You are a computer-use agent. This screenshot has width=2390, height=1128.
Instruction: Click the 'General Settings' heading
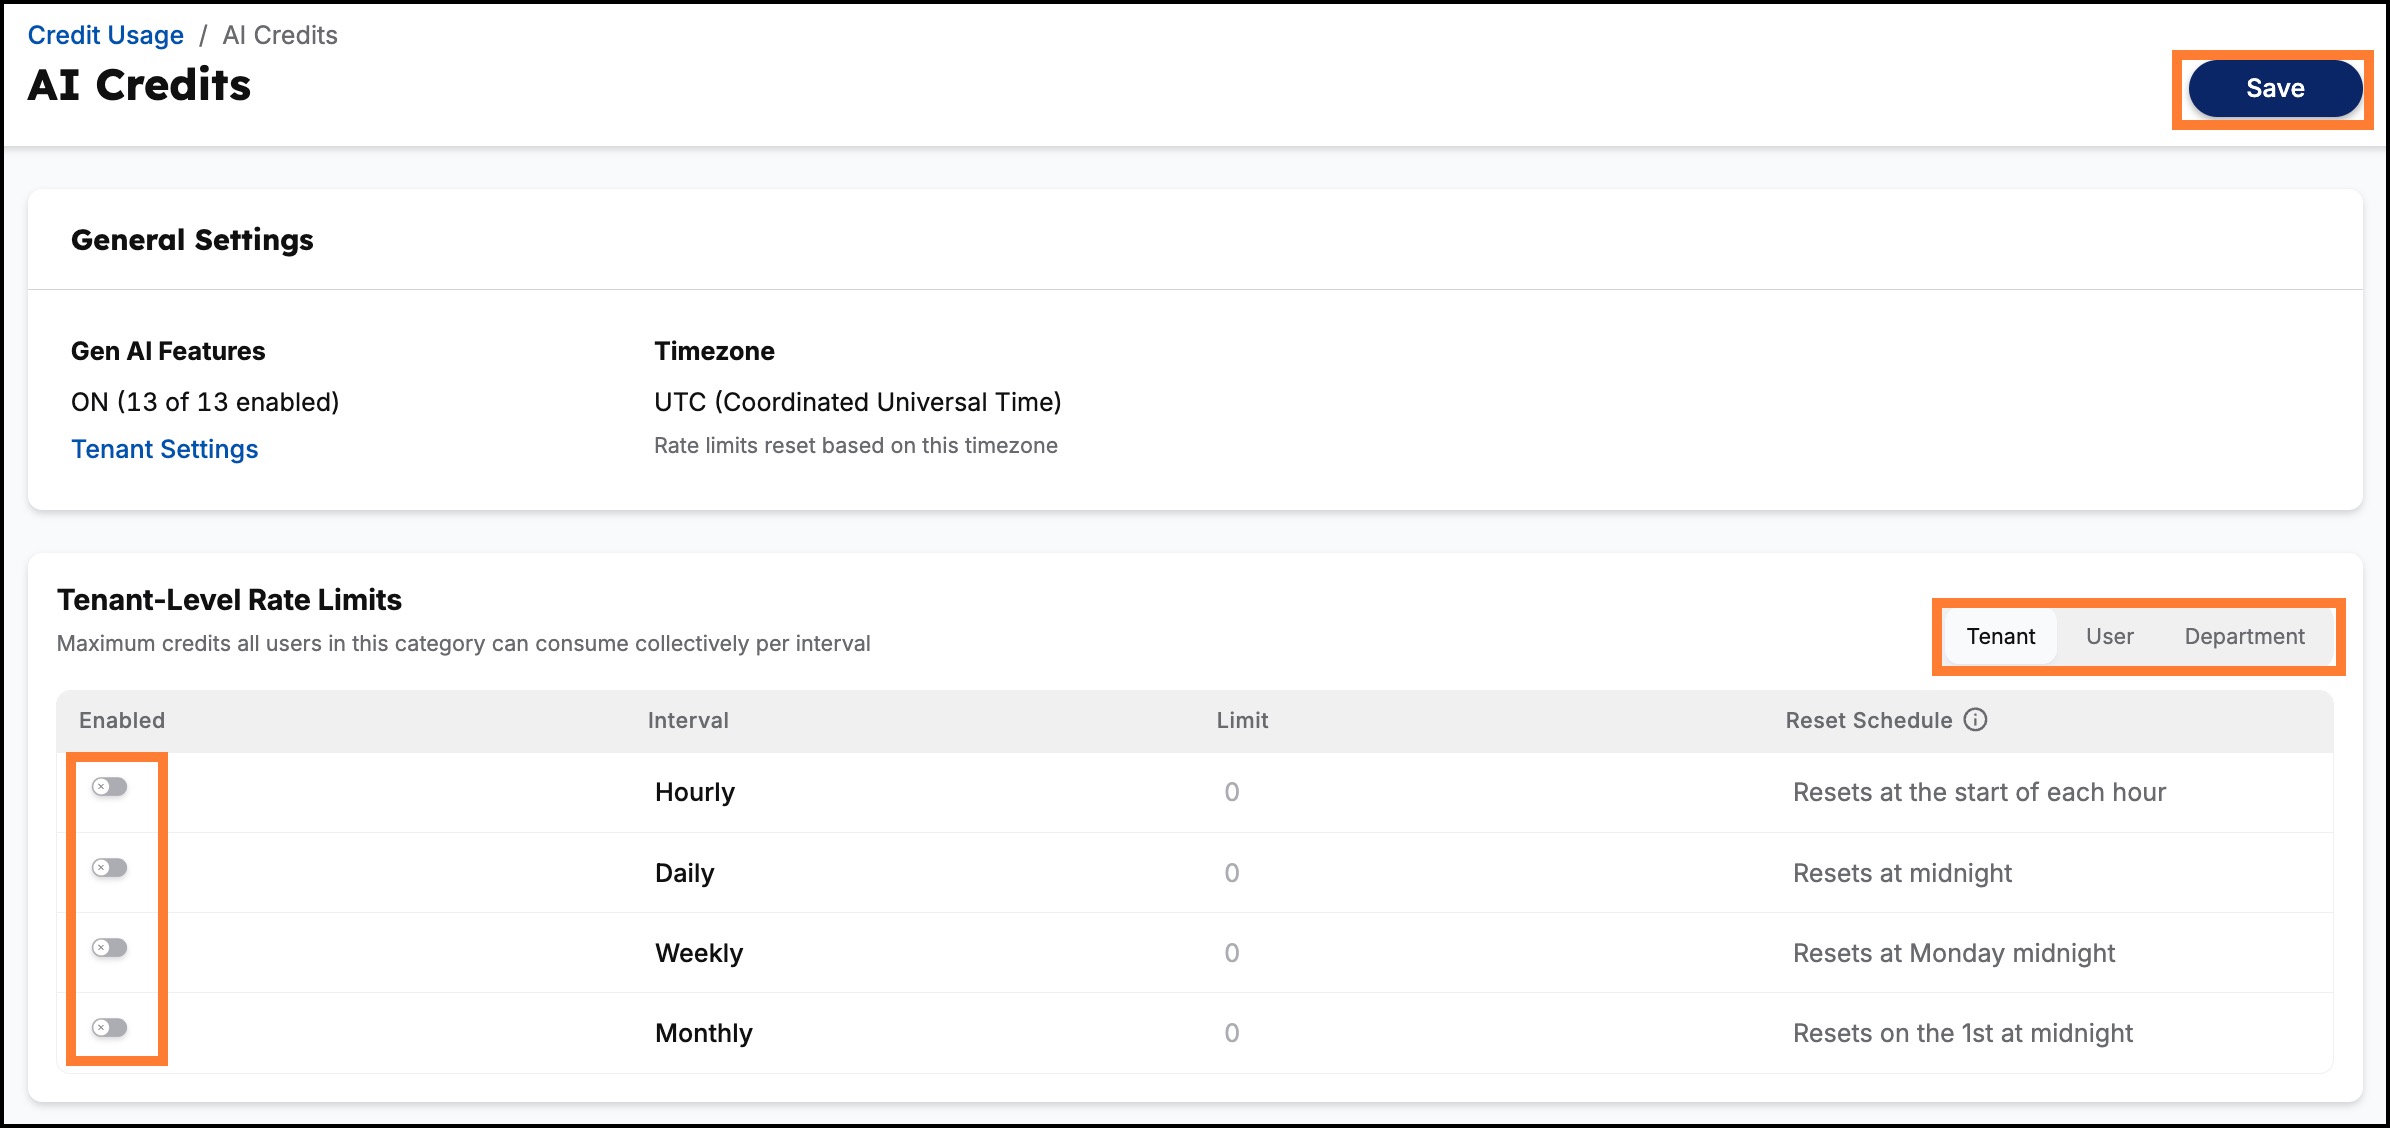[192, 240]
